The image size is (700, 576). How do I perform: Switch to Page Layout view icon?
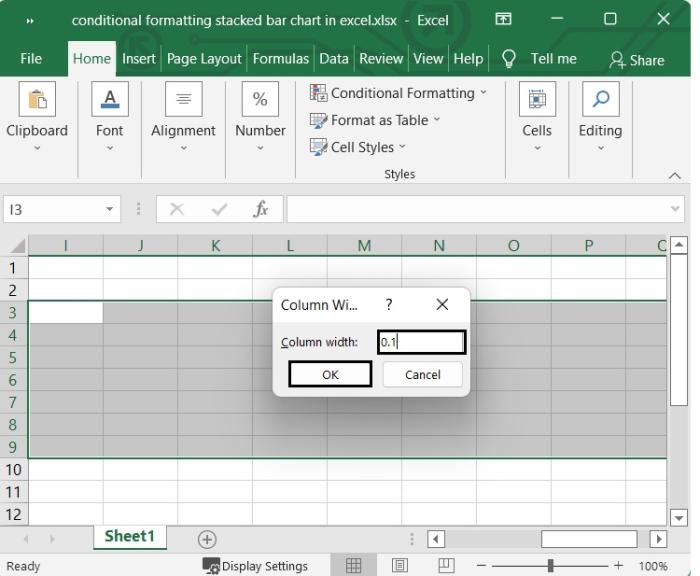(x=400, y=566)
